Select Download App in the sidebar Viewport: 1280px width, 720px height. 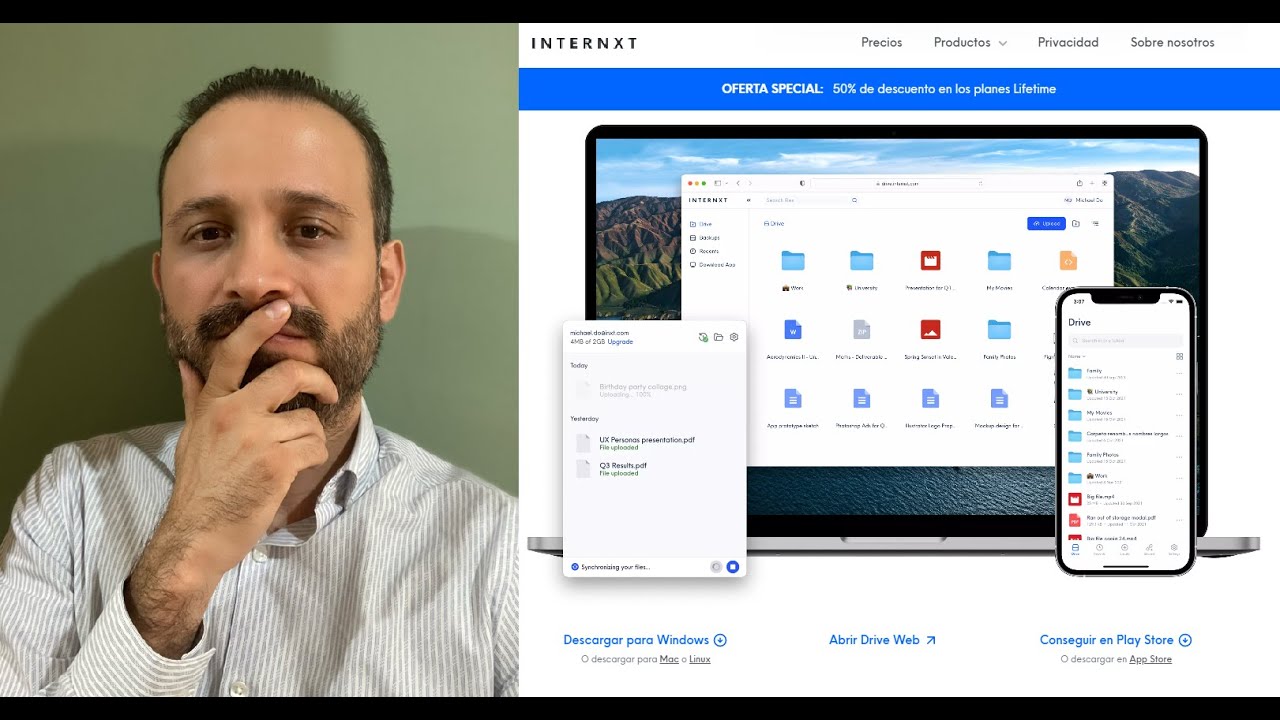tap(713, 265)
